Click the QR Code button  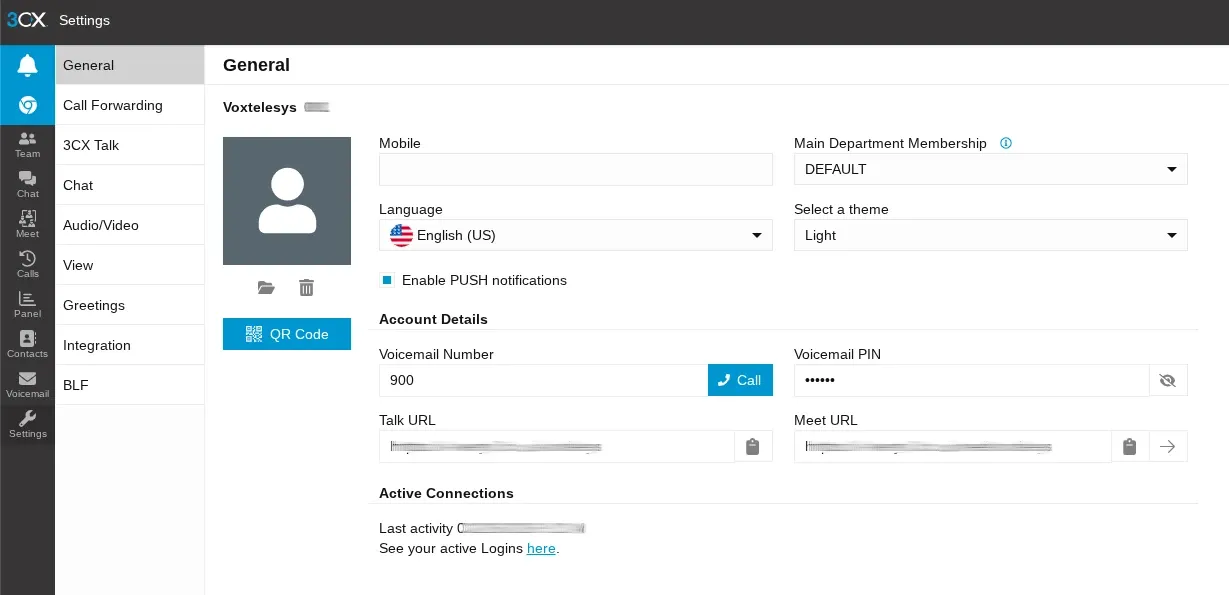(x=287, y=334)
